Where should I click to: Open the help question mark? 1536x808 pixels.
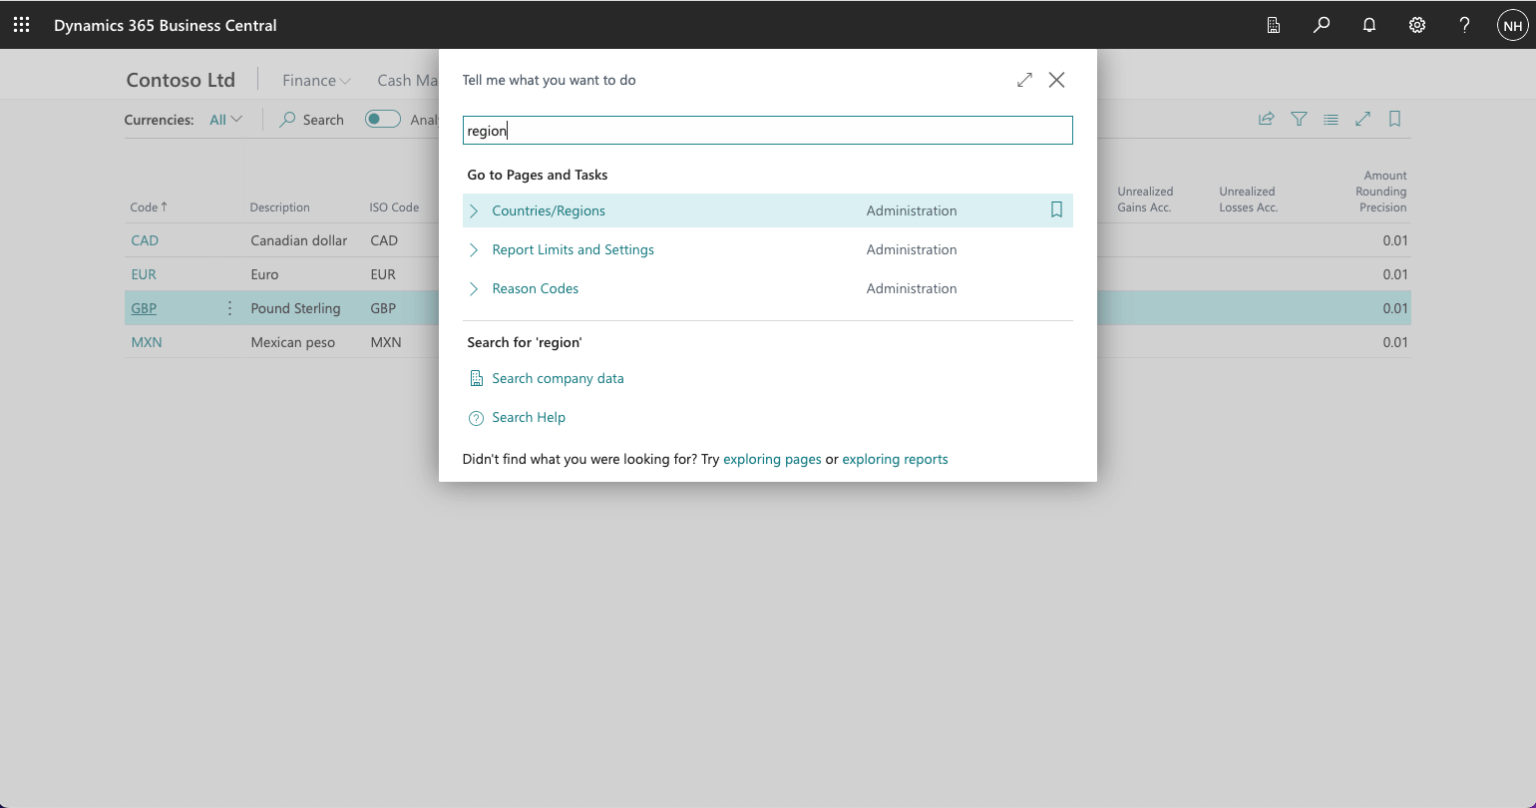(1464, 25)
